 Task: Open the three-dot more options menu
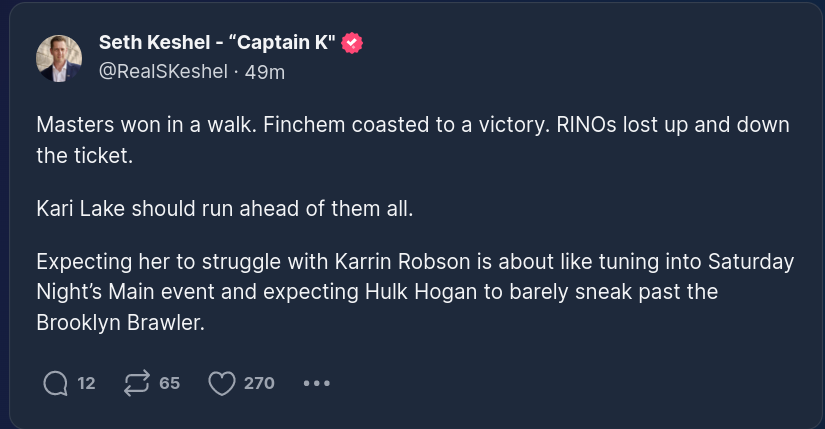(x=316, y=383)
